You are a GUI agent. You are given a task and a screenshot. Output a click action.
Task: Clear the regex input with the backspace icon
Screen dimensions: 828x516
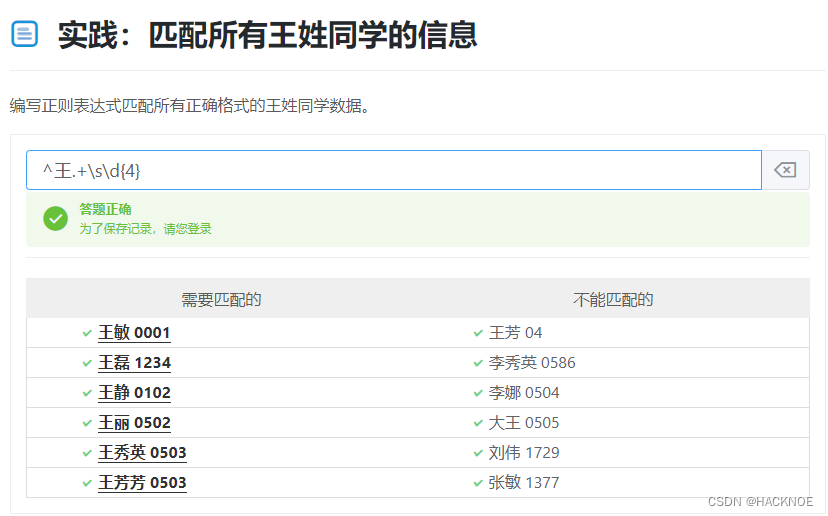point(785,170)
